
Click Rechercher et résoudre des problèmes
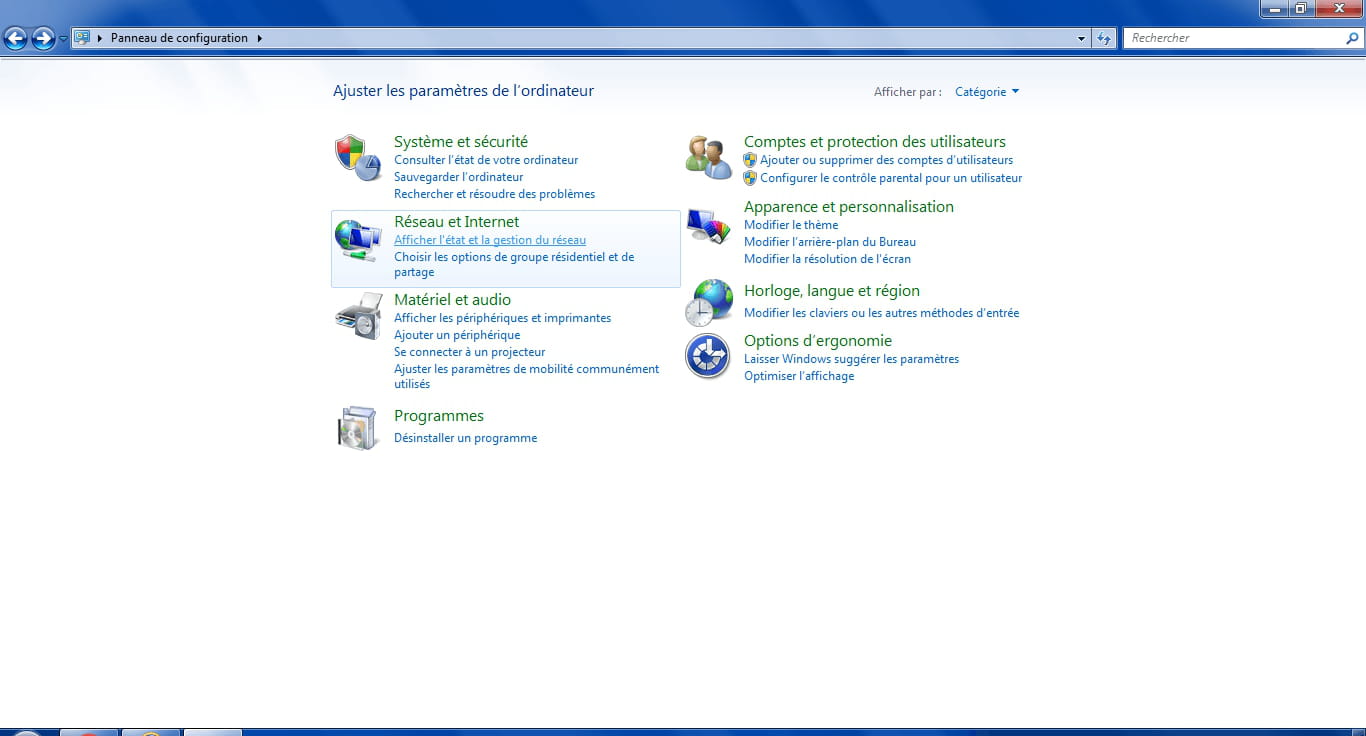[494, 194]
